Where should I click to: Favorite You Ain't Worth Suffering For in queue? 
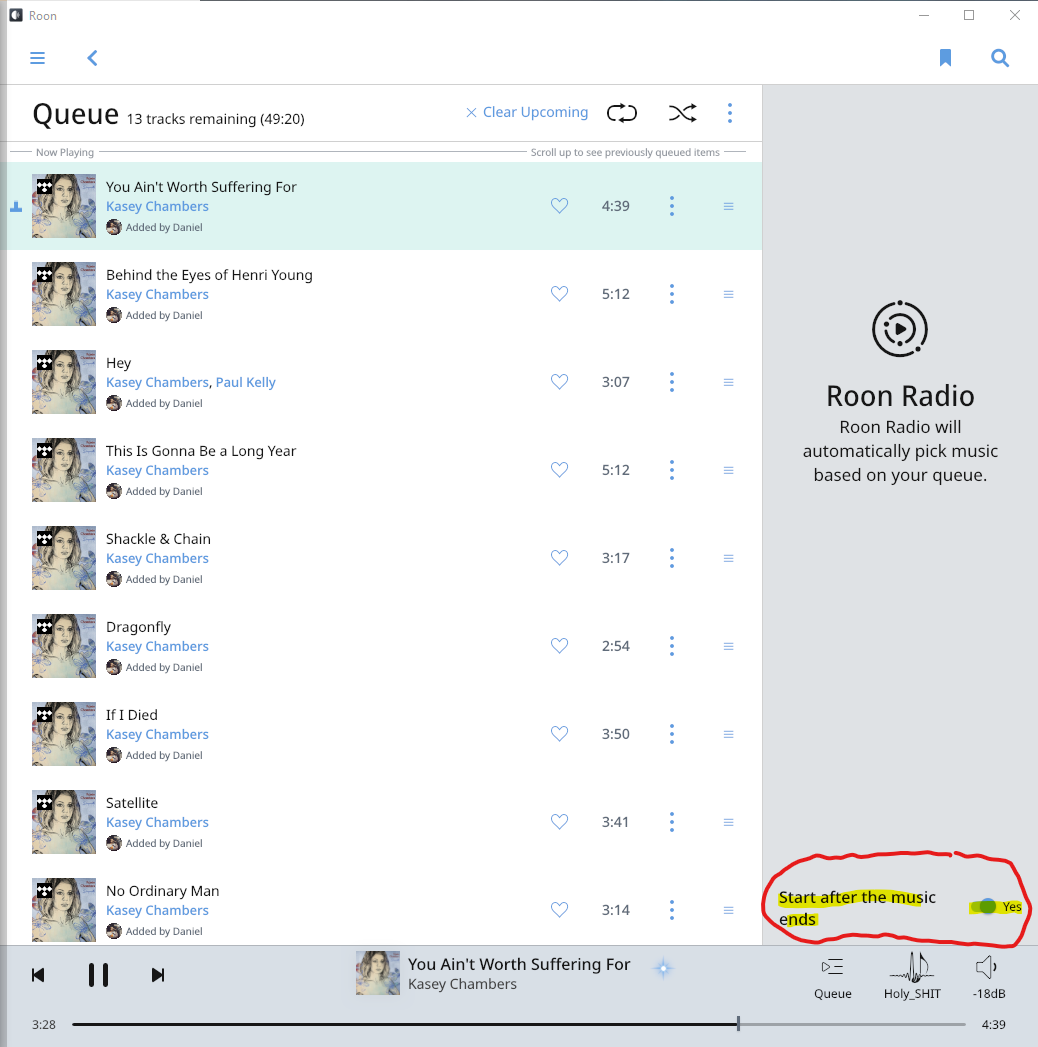(x=559, y=206)
